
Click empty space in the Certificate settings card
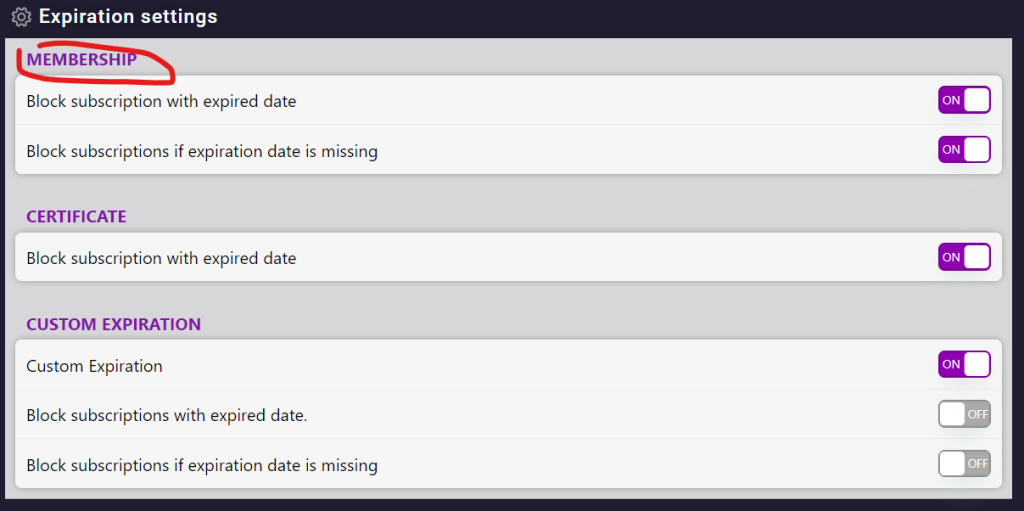pos(600,258)
